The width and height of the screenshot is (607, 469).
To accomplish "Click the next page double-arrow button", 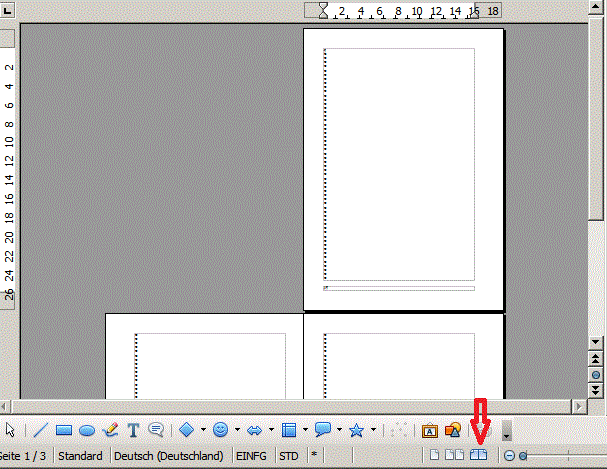I will pyautogui.click(x=596, y=391).
